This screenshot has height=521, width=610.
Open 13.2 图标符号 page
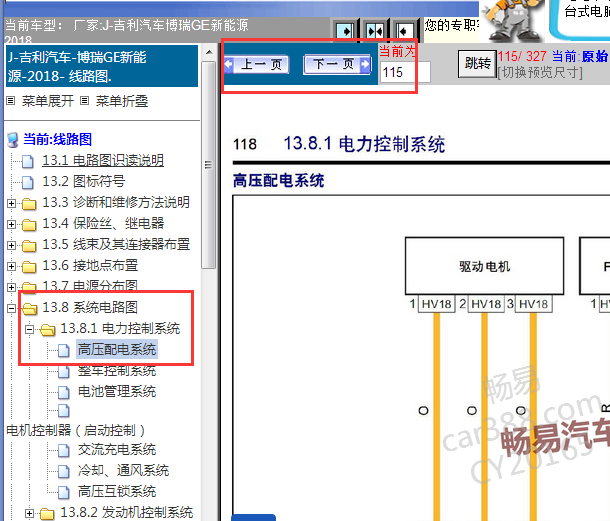point(83,181)
